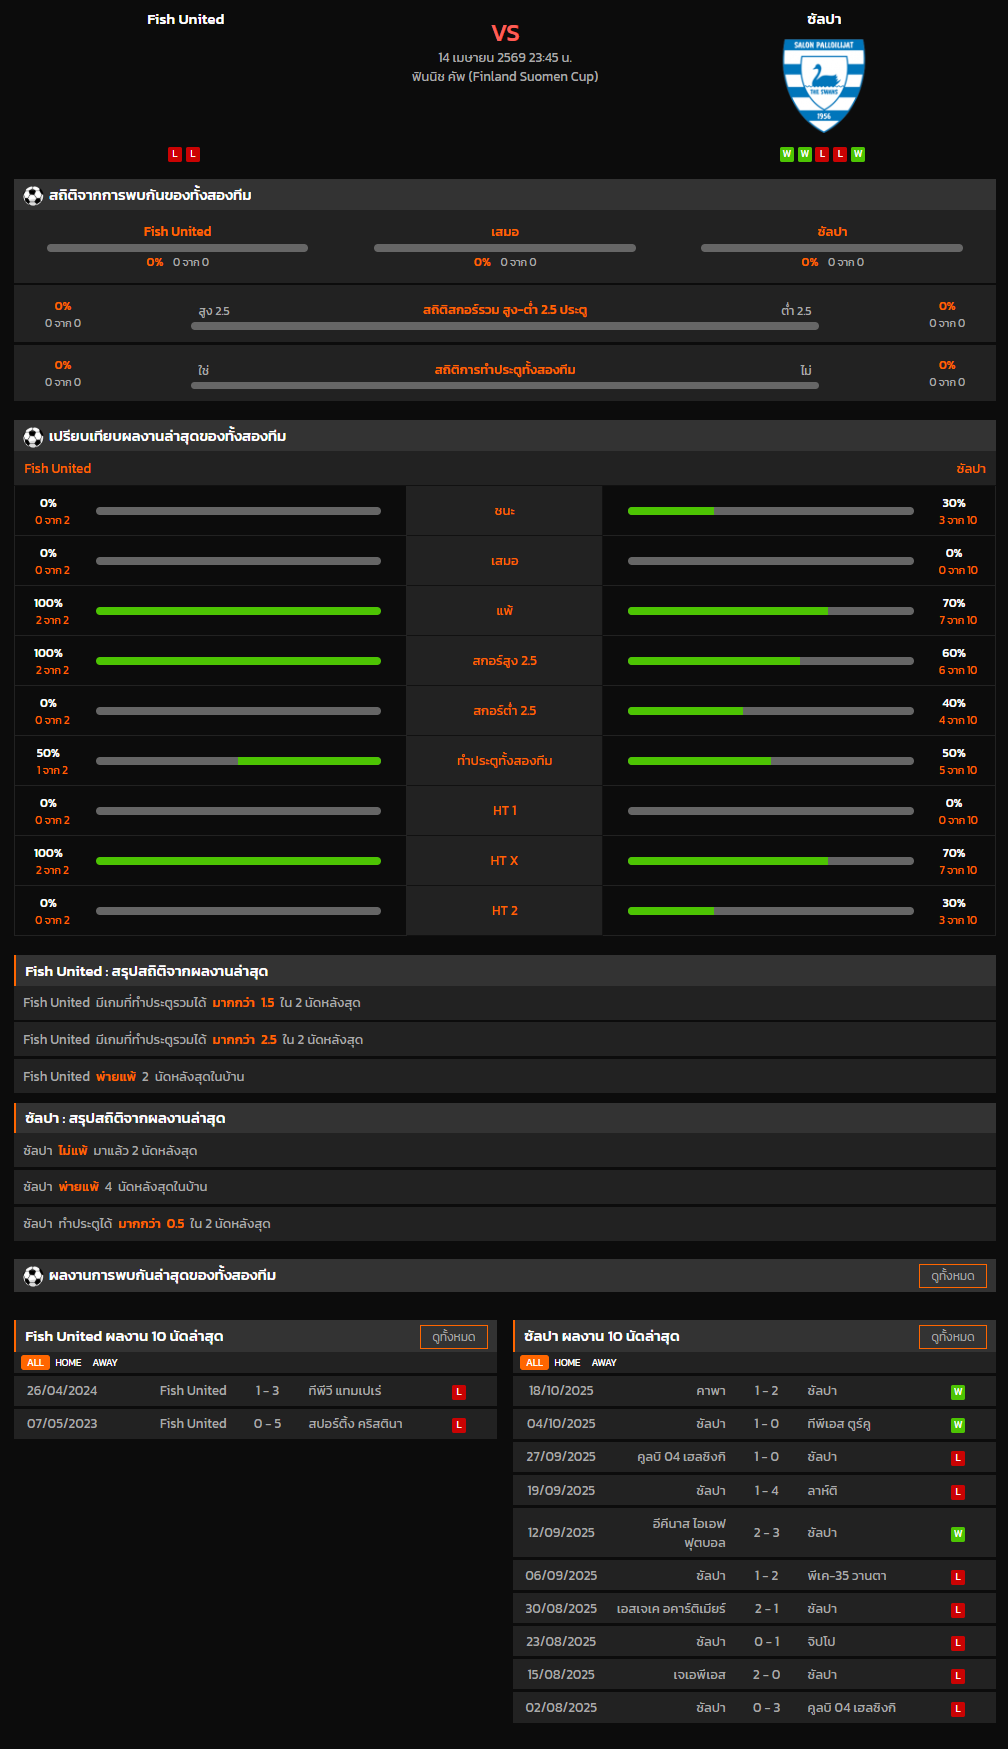Click the W badge for 12/09/2025 match
1008x1749 pixels.
[957, 1533]
